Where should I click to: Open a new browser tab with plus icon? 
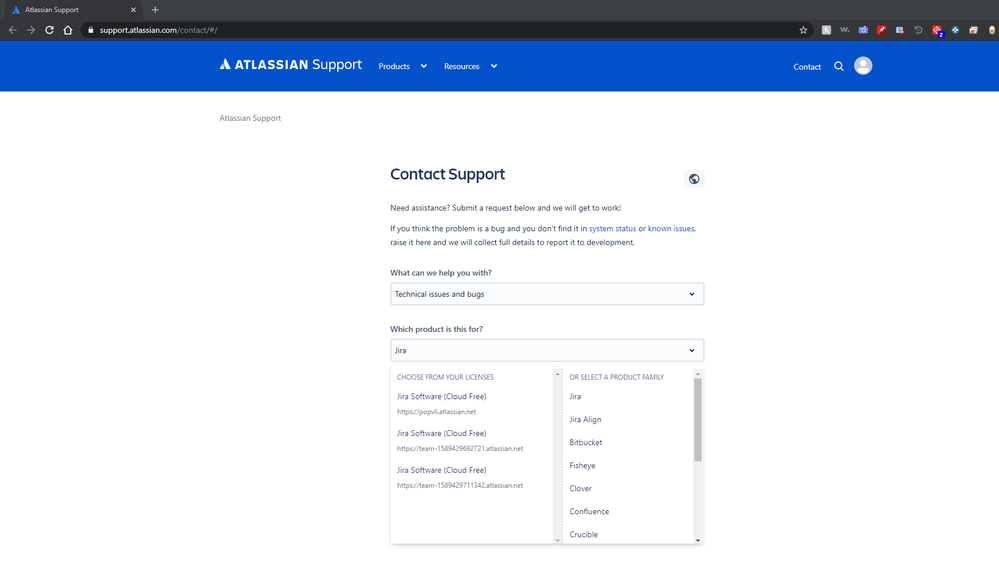coord(155,10)
